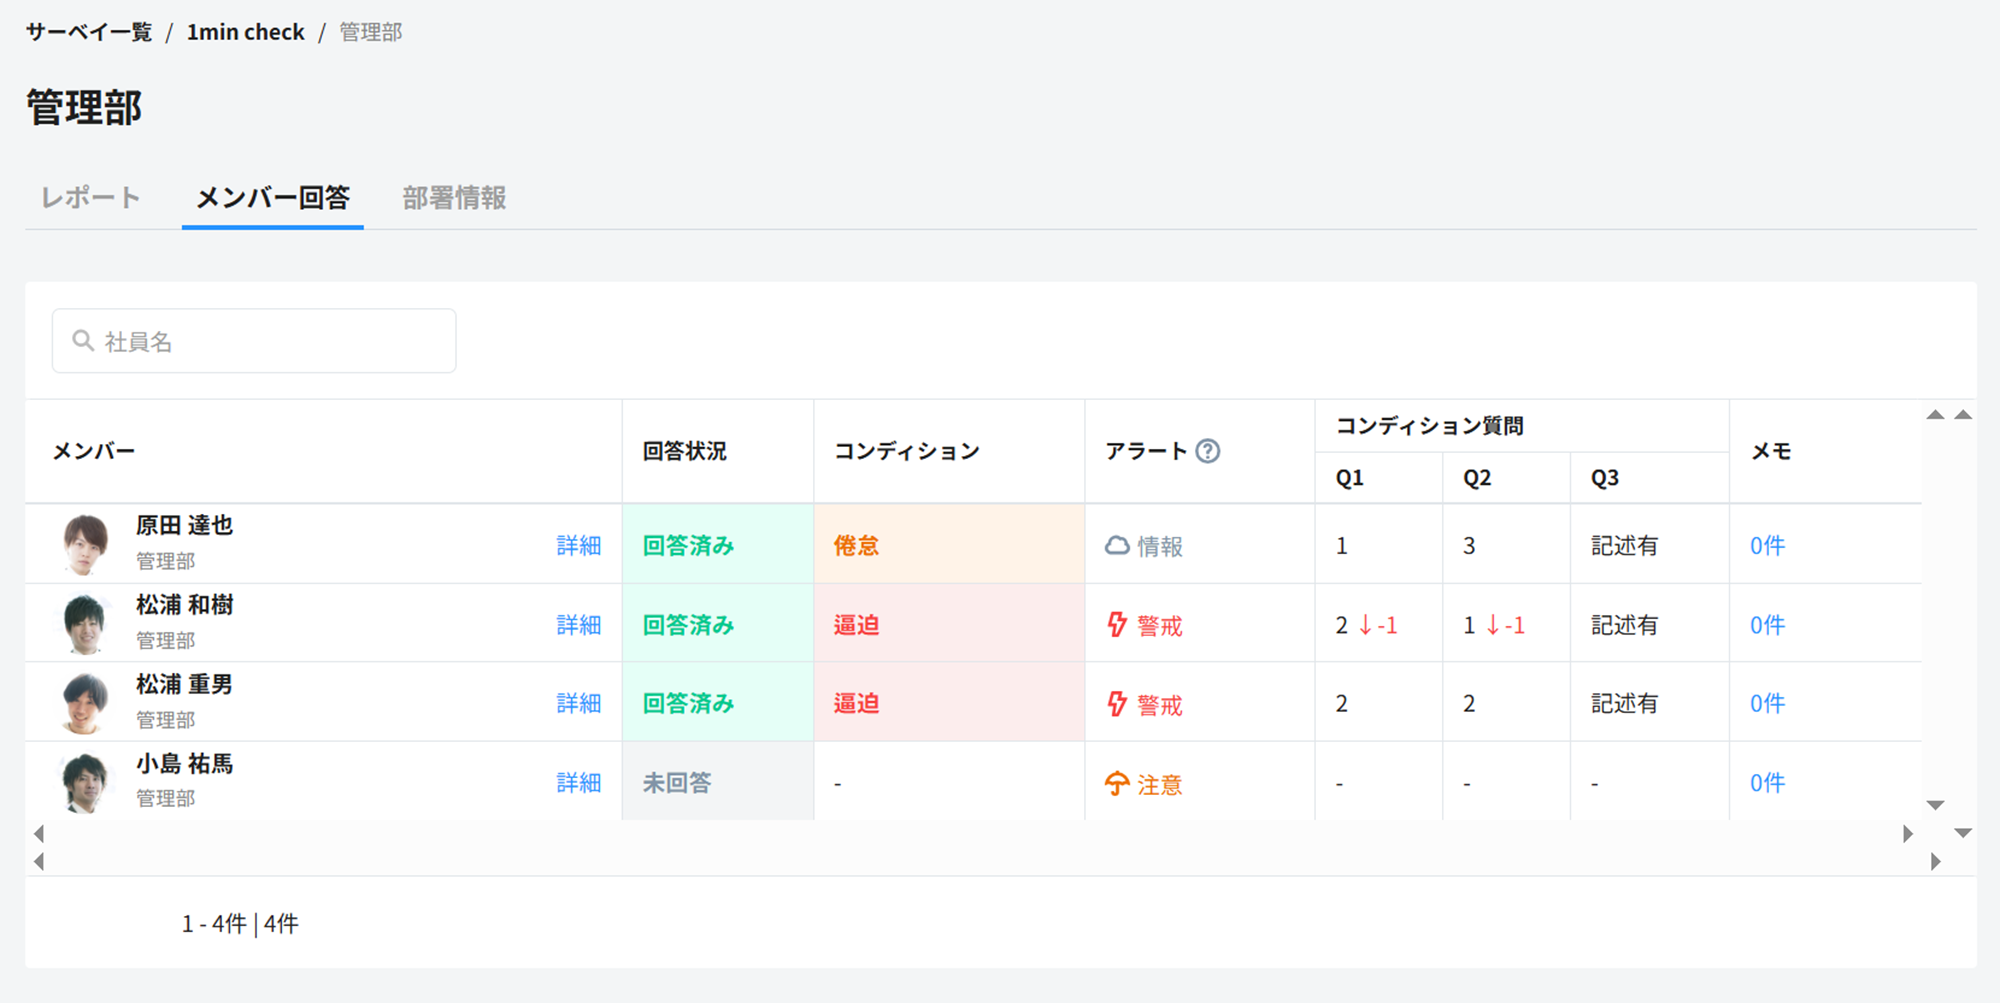The image size is (2000, 1003).
Task: Click the scroll-right arrow of horizontal scrollbar
Action: click(1908, 834)
